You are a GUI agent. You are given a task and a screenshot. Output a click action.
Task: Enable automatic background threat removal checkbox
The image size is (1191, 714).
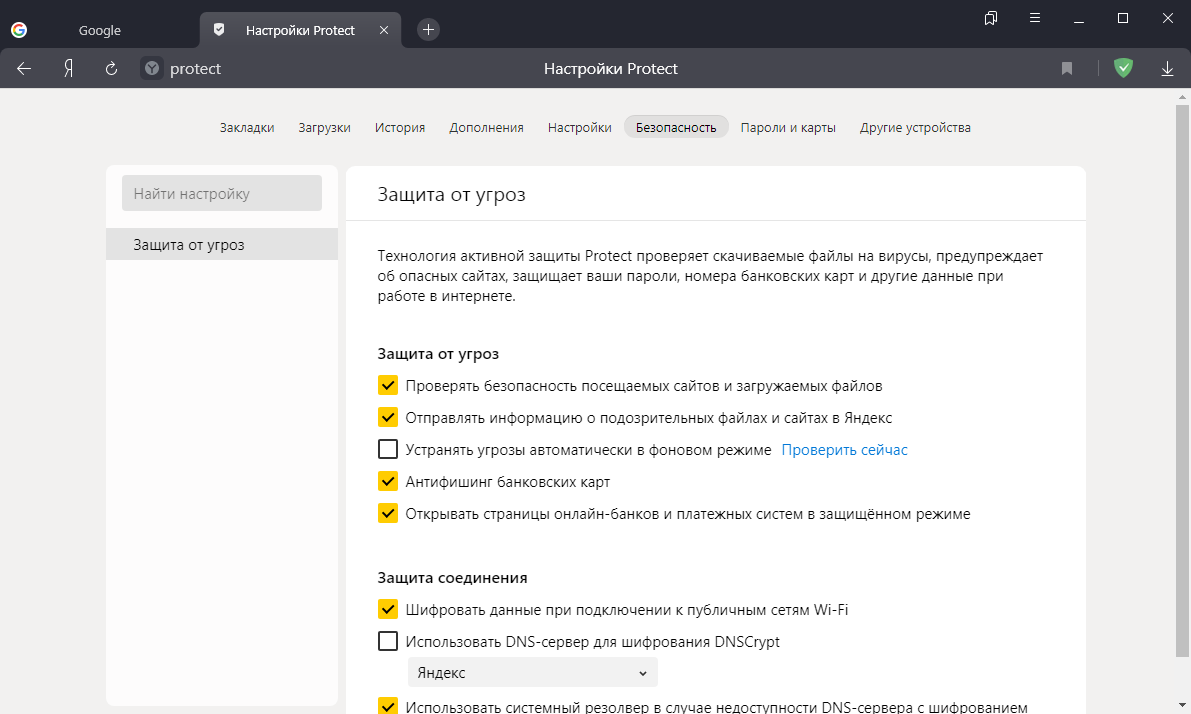(388, 450)
